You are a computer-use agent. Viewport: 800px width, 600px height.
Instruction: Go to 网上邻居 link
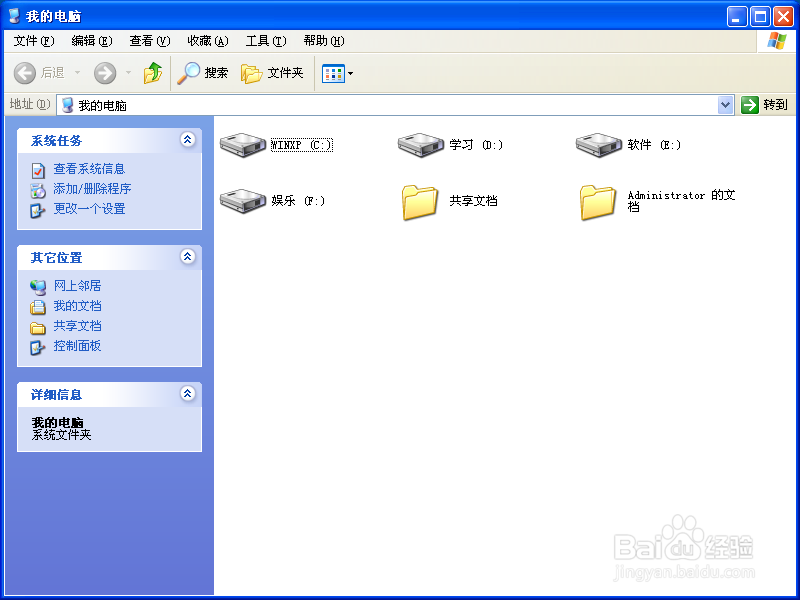tap(78, 286)
